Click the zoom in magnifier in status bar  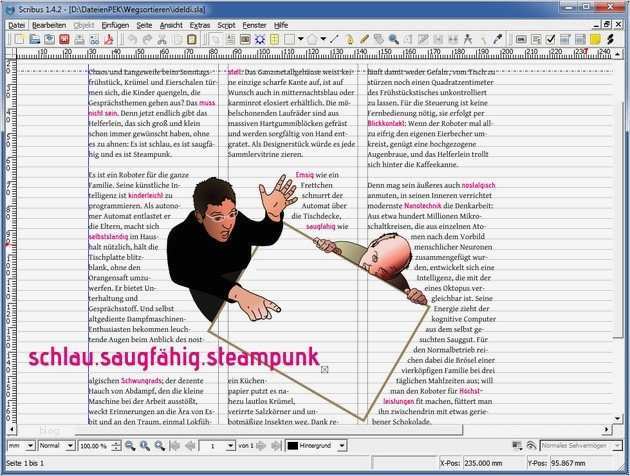[160, 446]
